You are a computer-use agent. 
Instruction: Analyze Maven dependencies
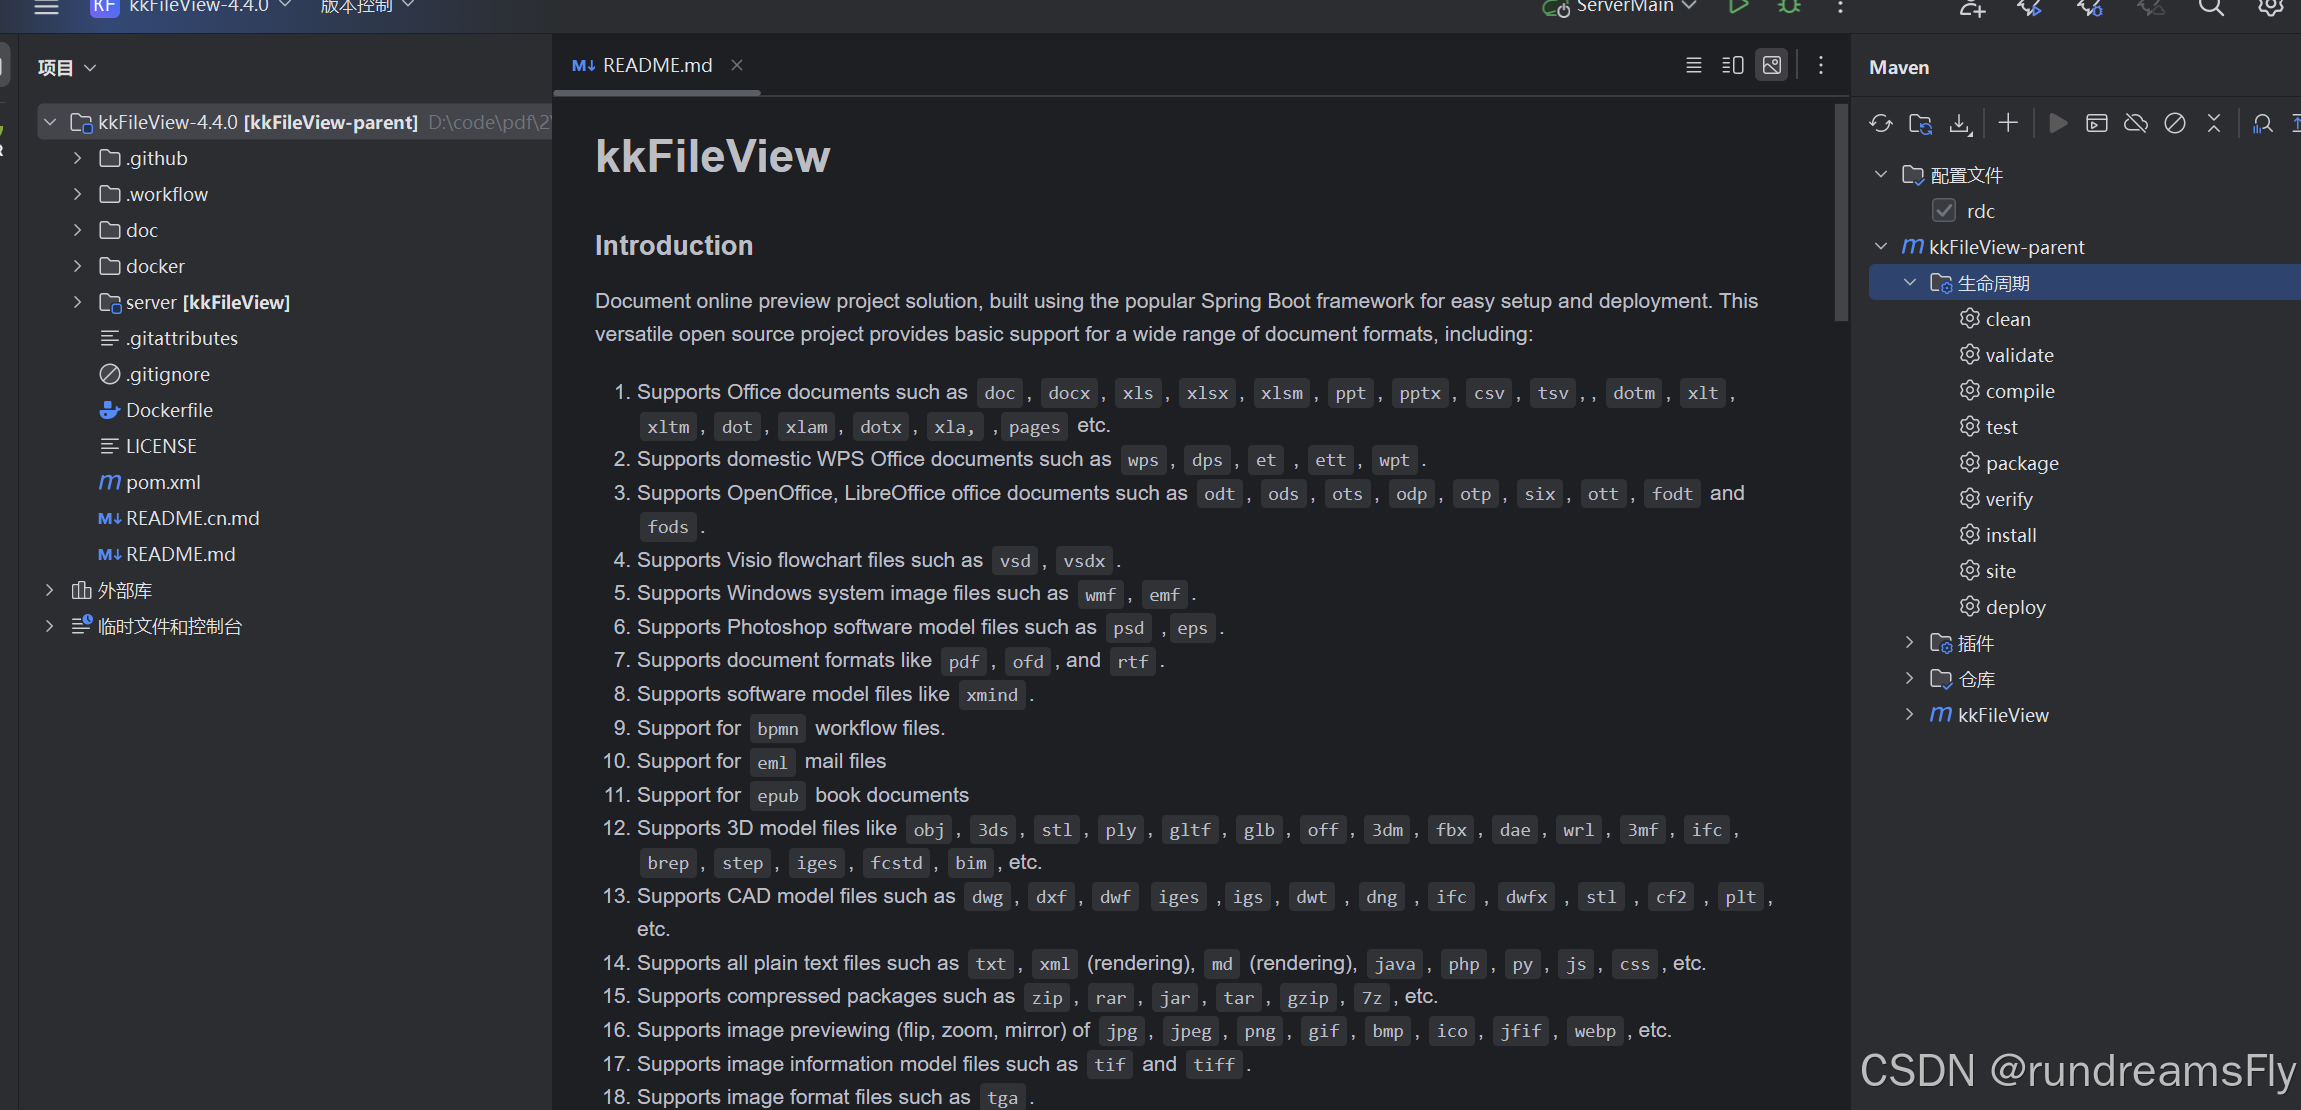(x=2262, y=123)
